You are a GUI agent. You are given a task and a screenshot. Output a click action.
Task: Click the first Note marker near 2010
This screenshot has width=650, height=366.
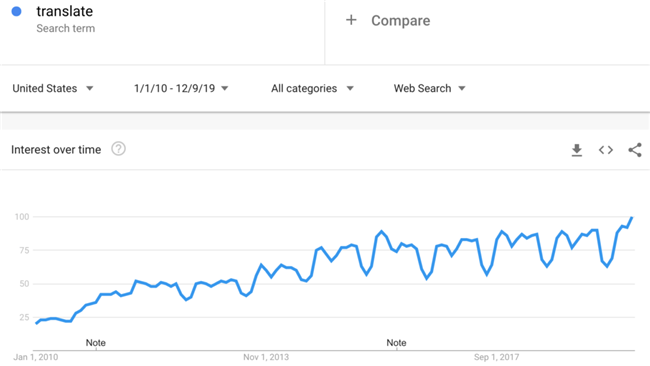pos(96,343)
